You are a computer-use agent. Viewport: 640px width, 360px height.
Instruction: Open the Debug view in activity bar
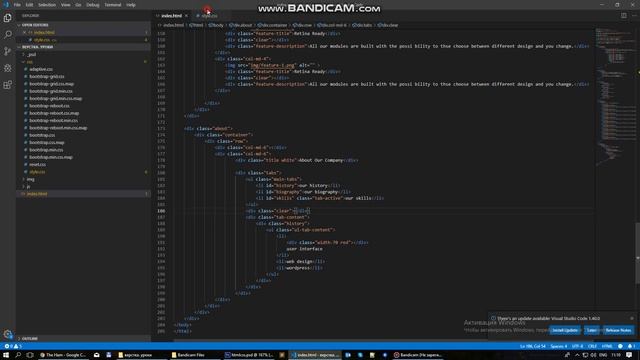tap(7, 68)
